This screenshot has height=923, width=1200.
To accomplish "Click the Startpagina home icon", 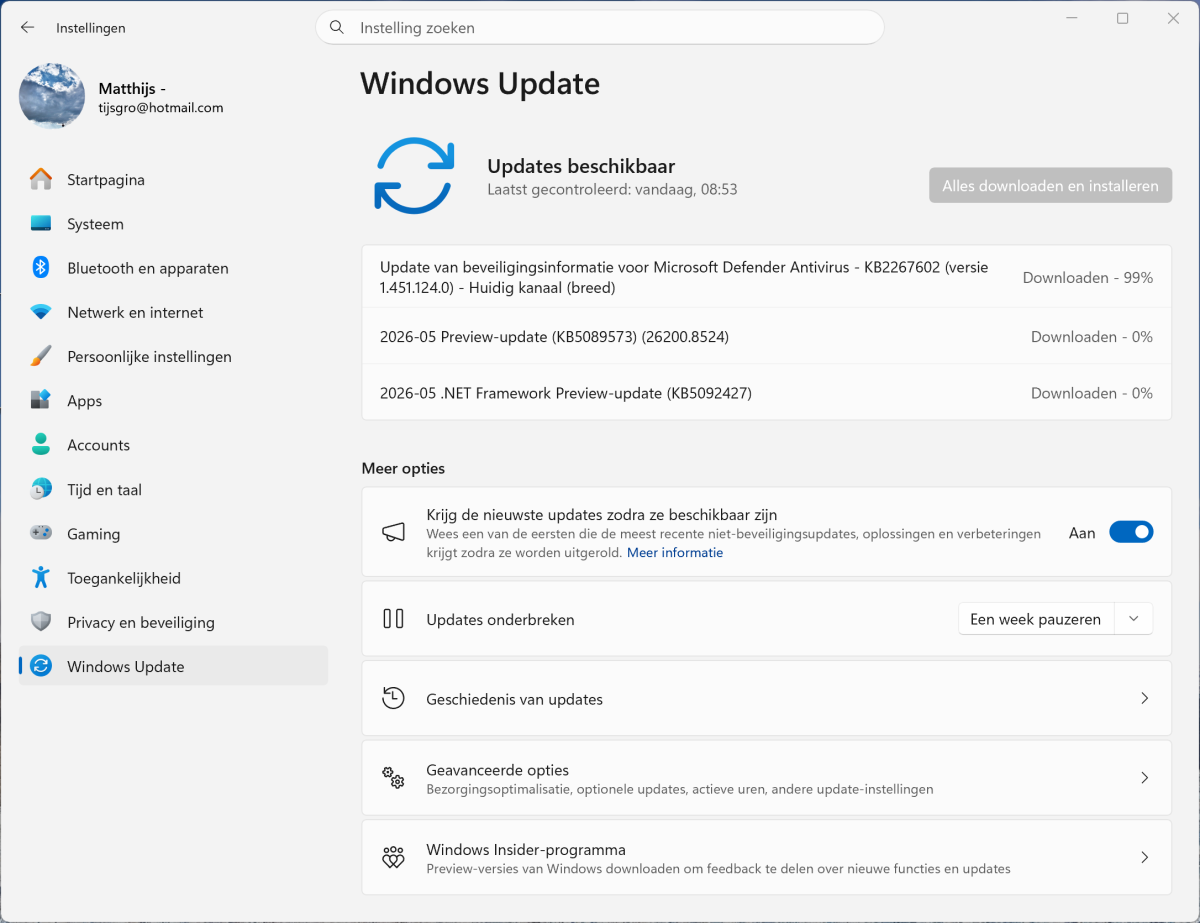I will tap(41, 180).
